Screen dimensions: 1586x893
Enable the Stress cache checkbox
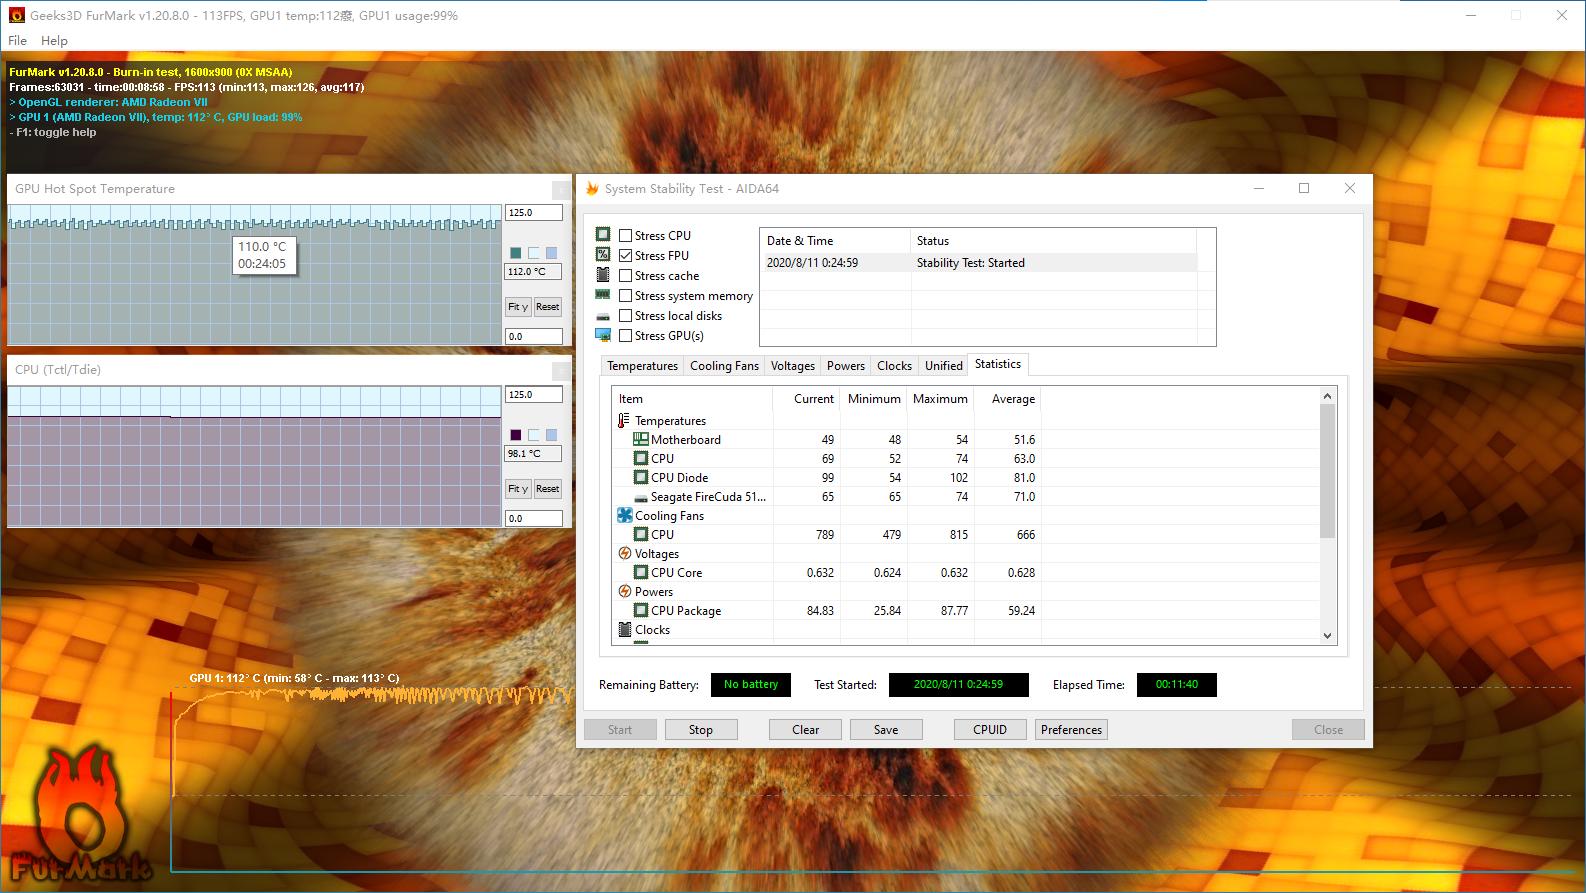pos(625,276)
